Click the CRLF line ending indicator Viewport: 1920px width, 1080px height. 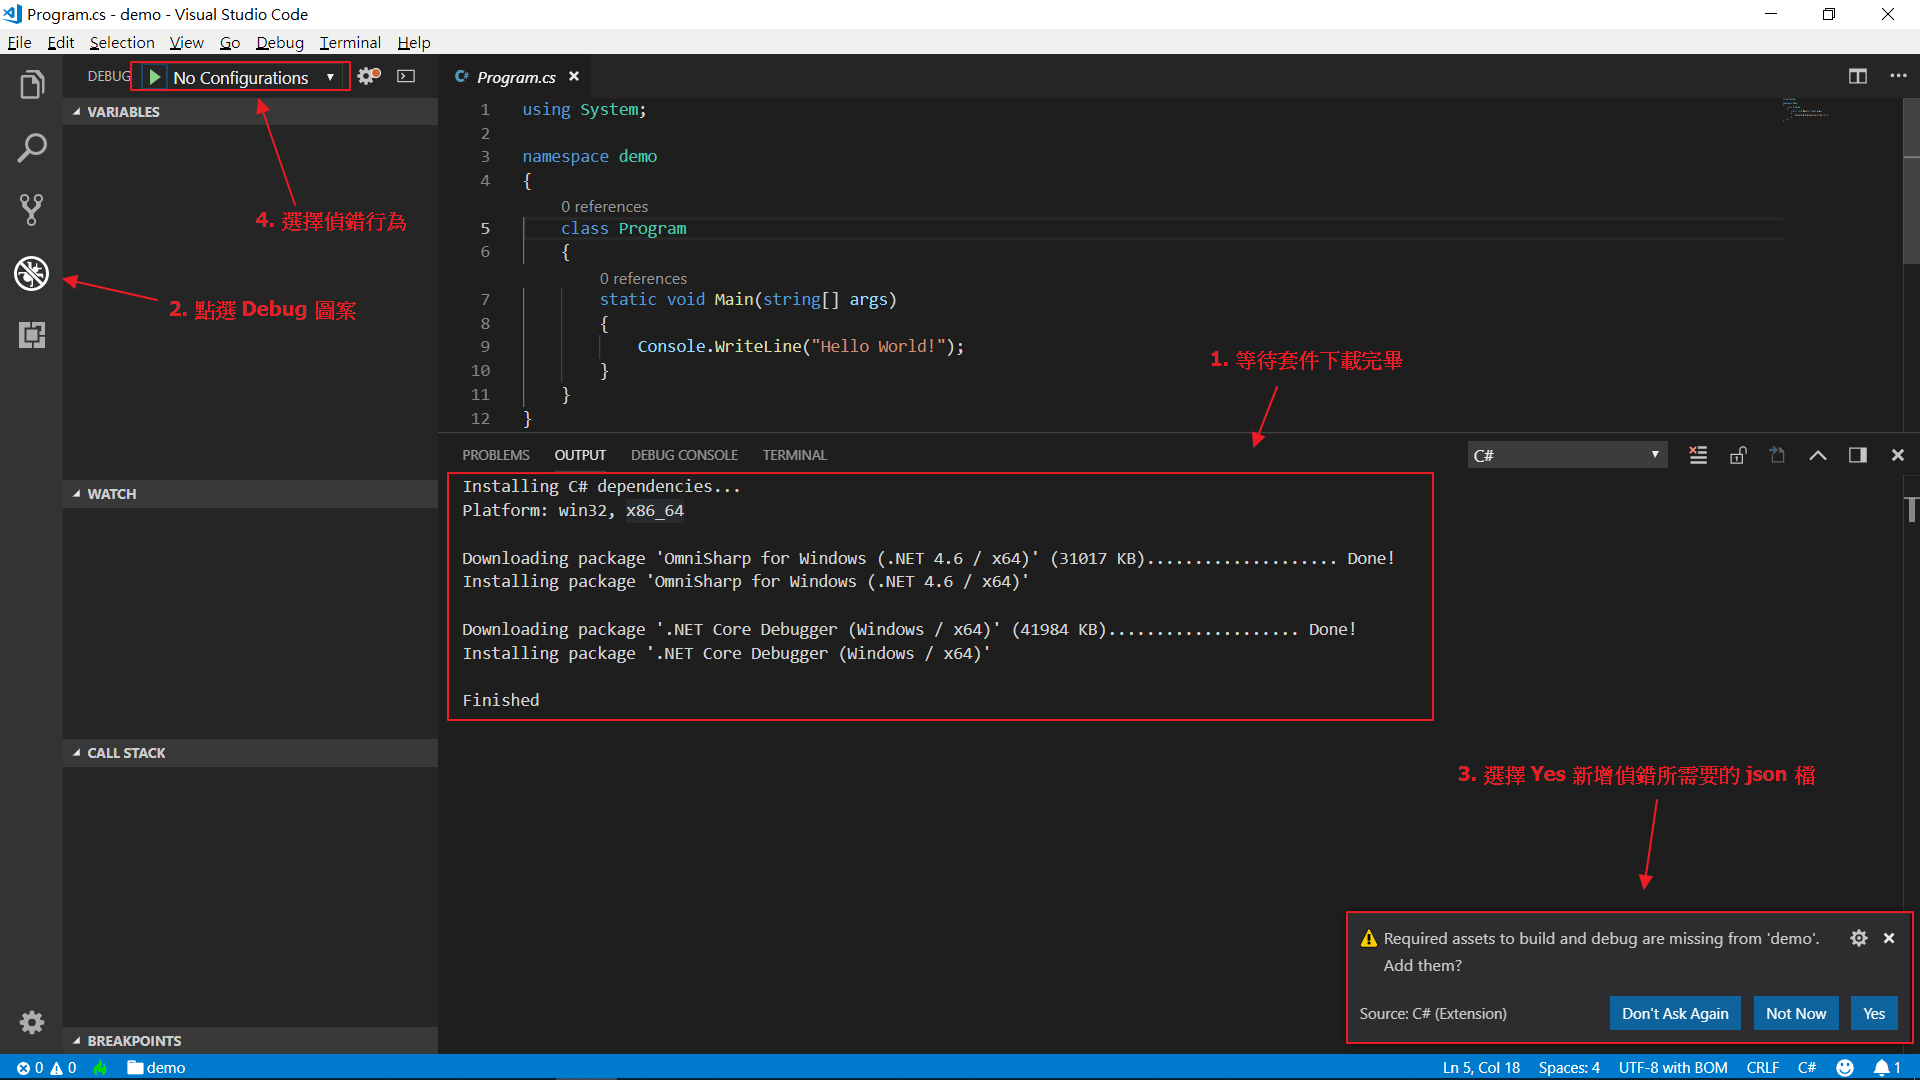point(1762,1067)
